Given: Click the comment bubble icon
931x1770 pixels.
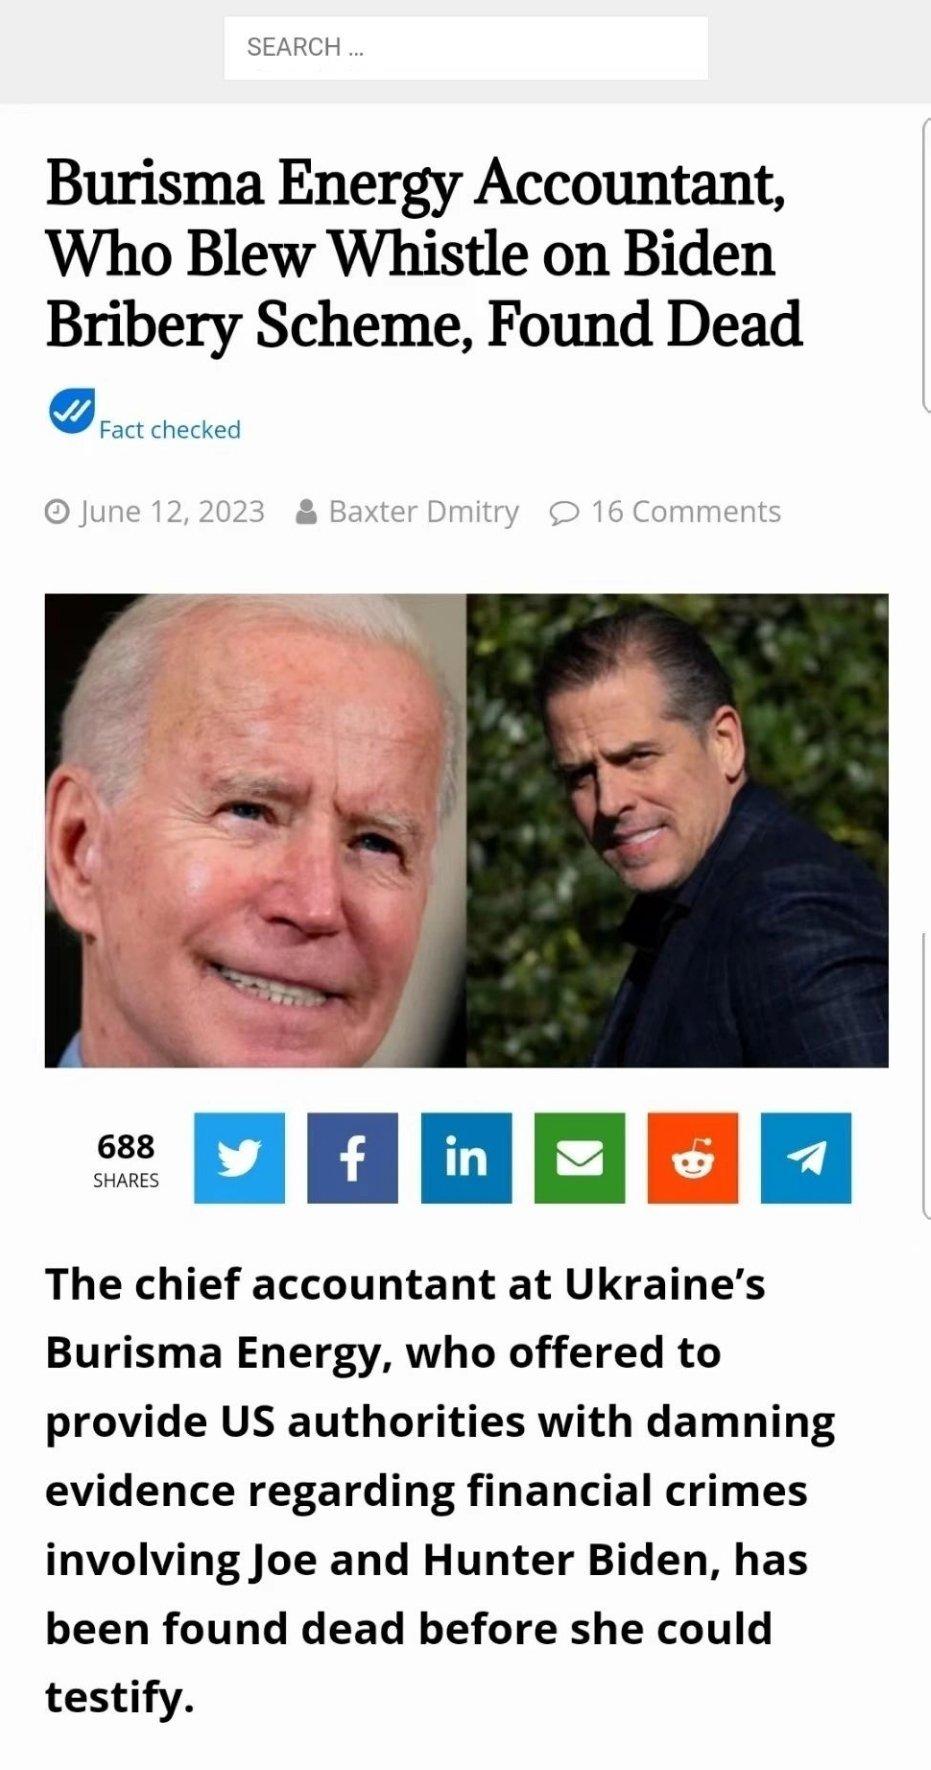Looking at the screenshot, I should pos(564,513).
